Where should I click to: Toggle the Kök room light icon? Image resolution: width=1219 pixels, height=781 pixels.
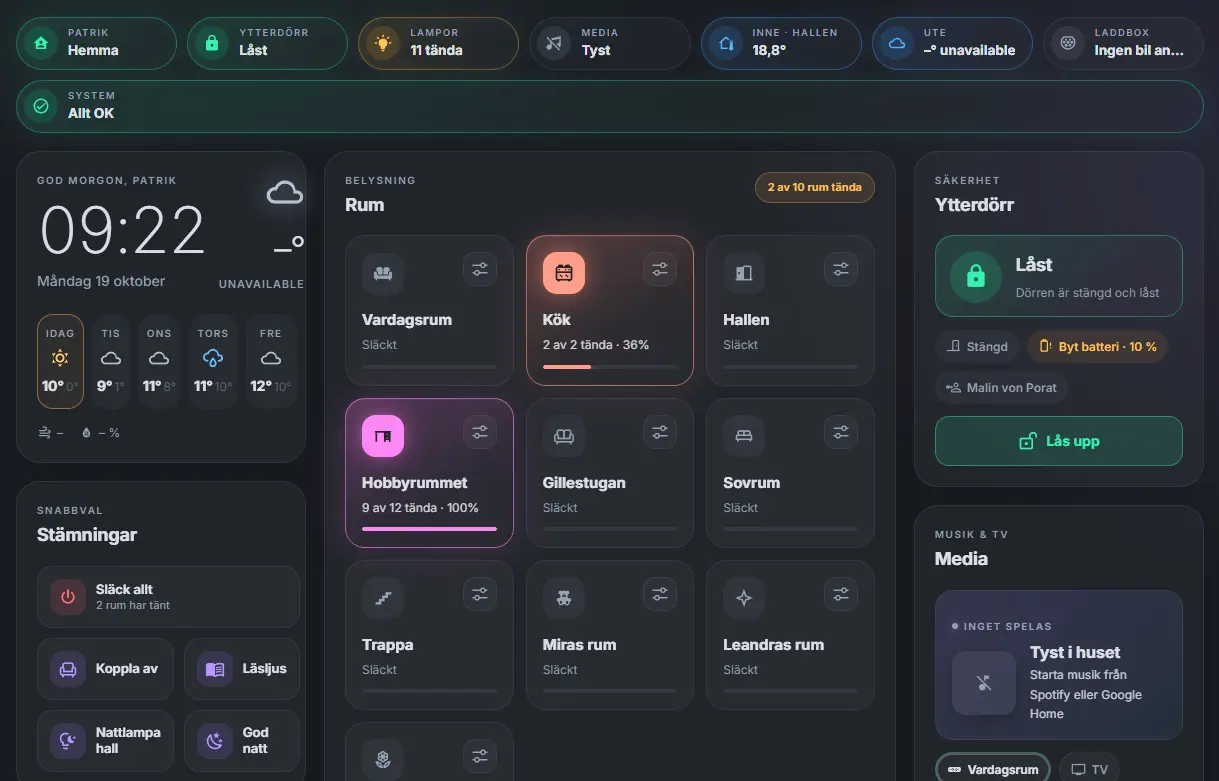(564, 273)
